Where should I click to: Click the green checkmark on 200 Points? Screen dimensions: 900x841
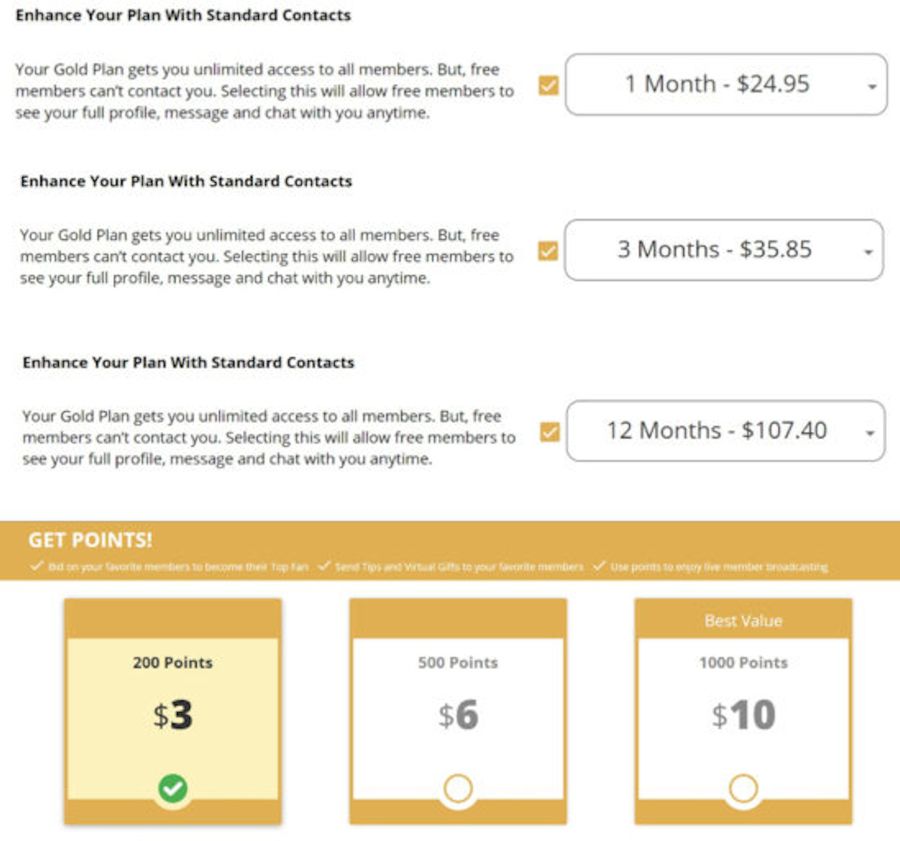click(x=173, y=788)
